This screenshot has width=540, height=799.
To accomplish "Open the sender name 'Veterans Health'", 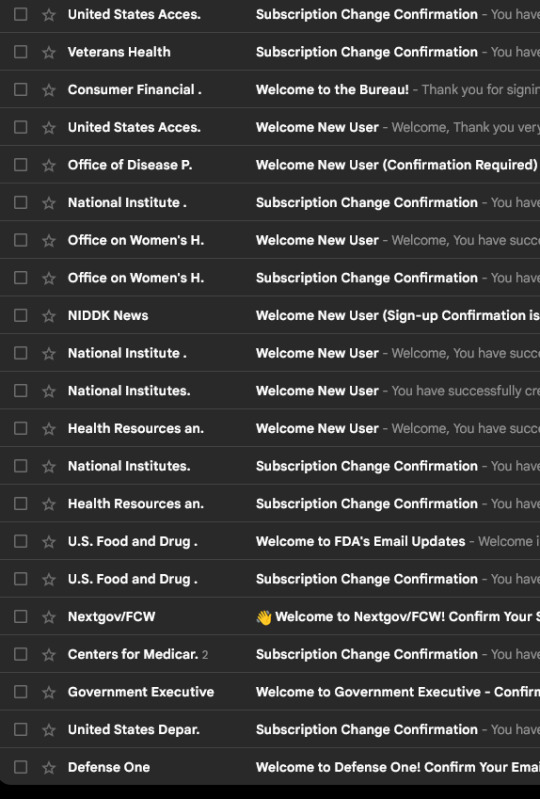I will tap(119, 52).
